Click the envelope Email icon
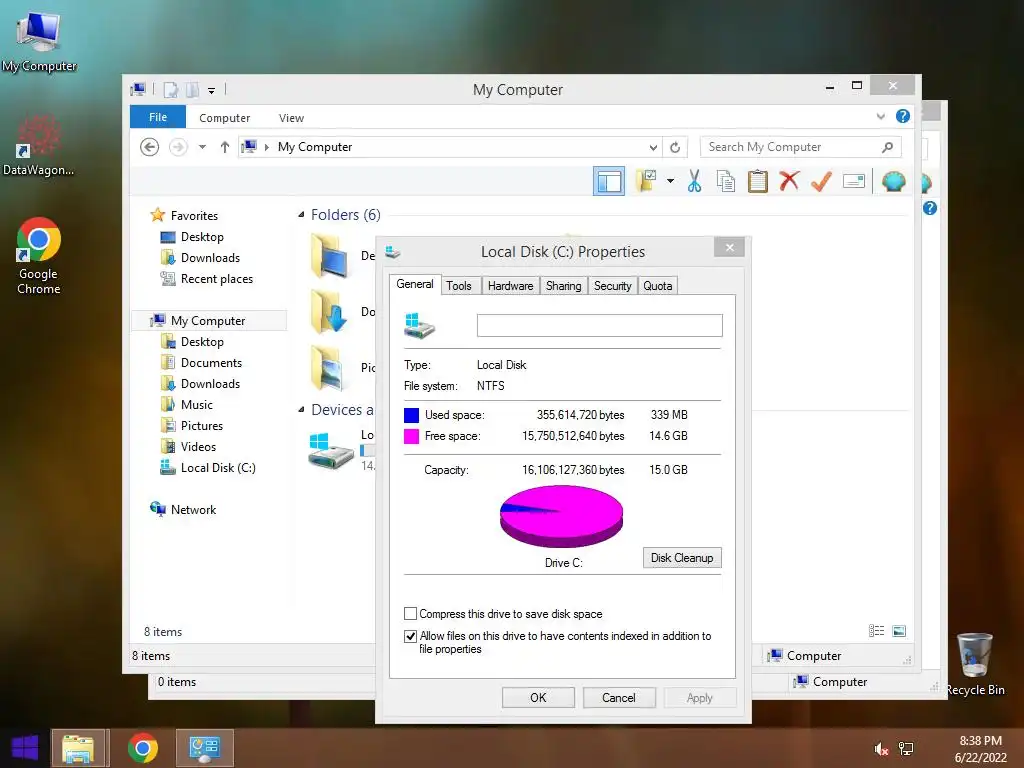The width and height of the screenshot is (1024, 768). pyautogui.click(x=854, y=181)
